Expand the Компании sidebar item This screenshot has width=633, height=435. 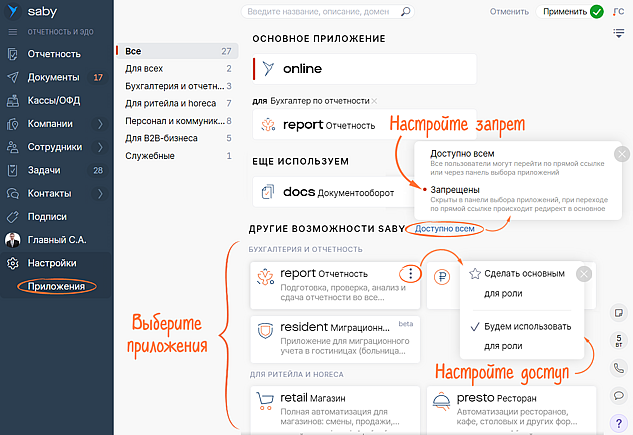(x=100, y=123)
